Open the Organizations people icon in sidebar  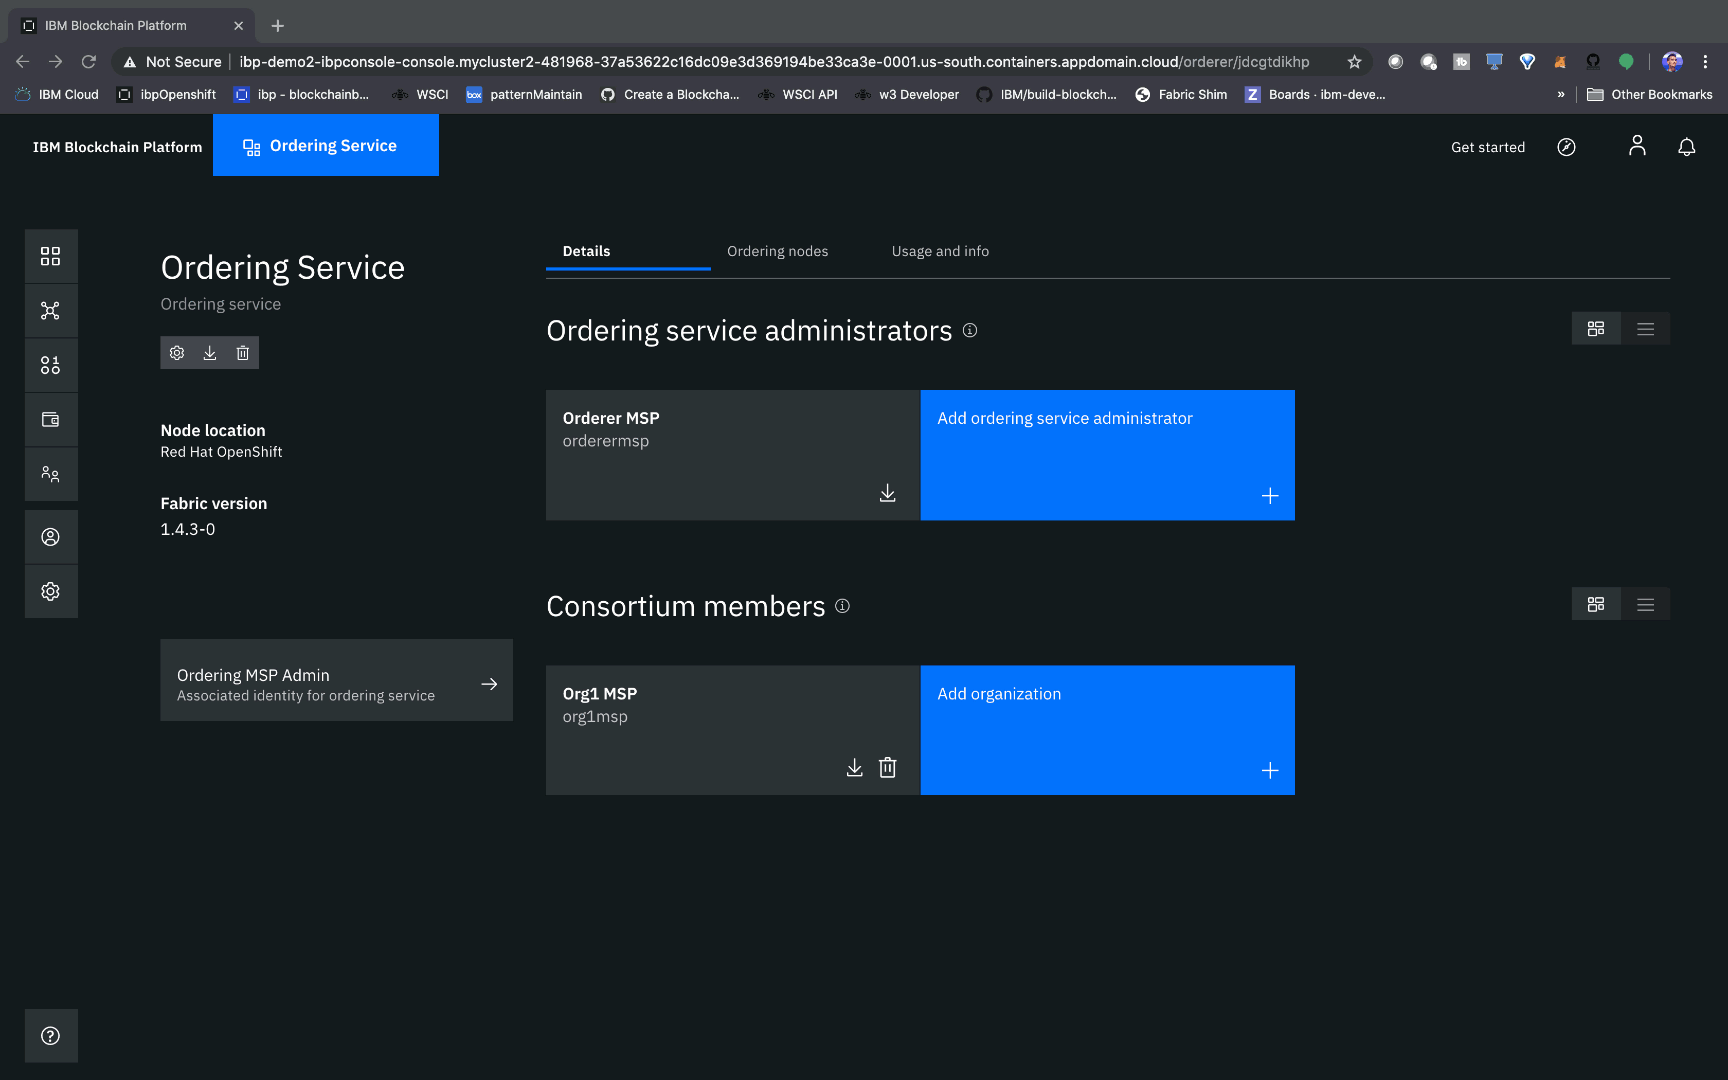[51, 474]
